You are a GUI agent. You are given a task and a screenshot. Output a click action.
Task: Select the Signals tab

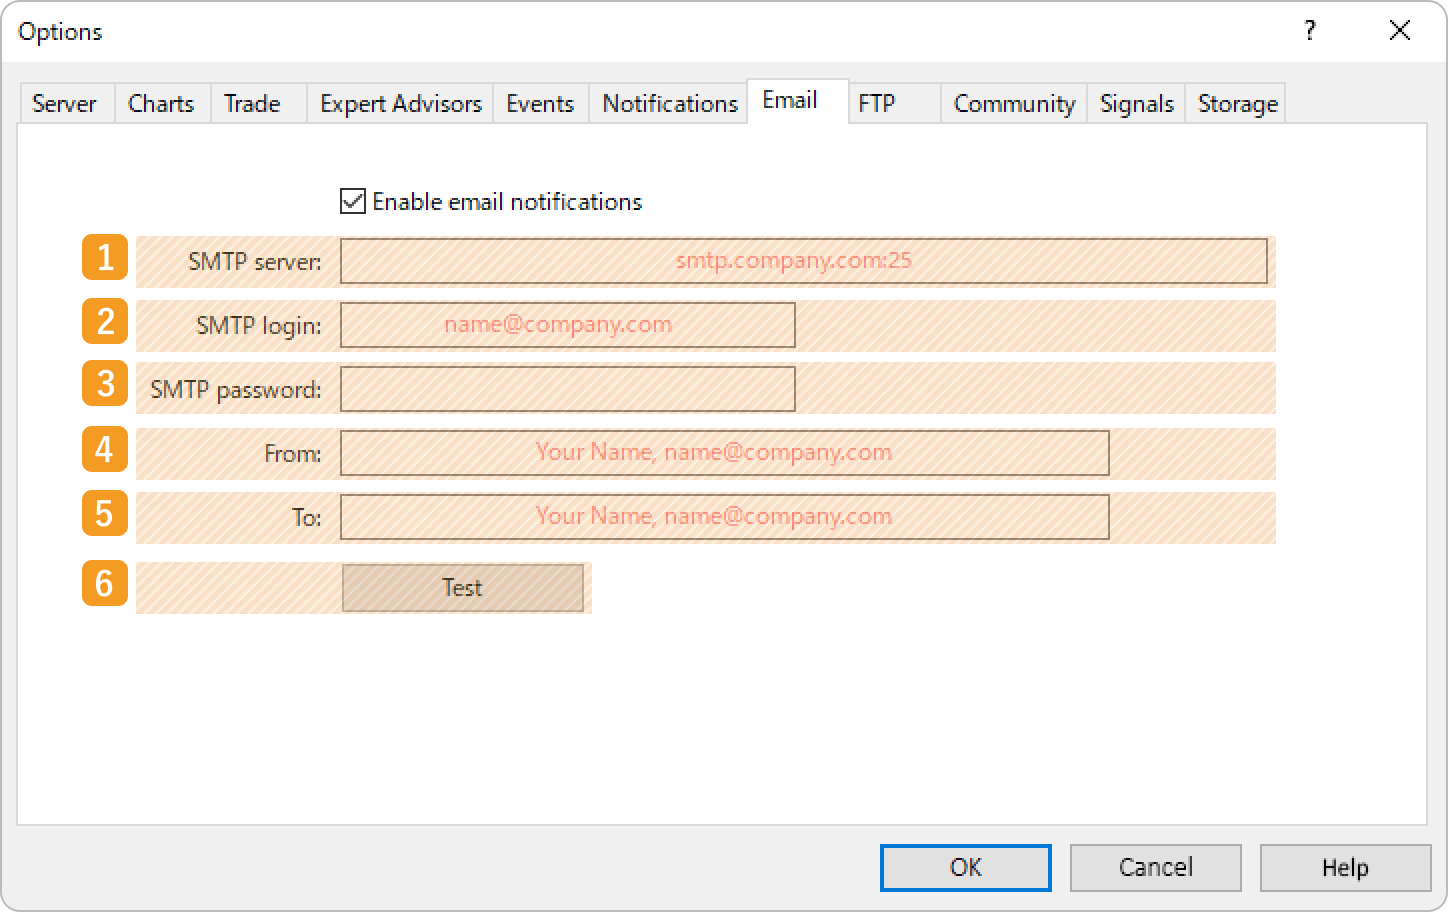pos(1135,103)
